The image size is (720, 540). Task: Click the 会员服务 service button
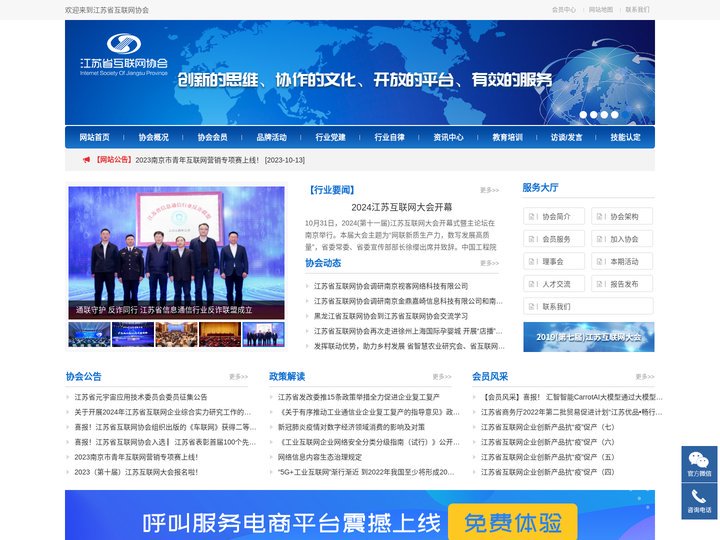pyautogui.click(x=554, y=239)
